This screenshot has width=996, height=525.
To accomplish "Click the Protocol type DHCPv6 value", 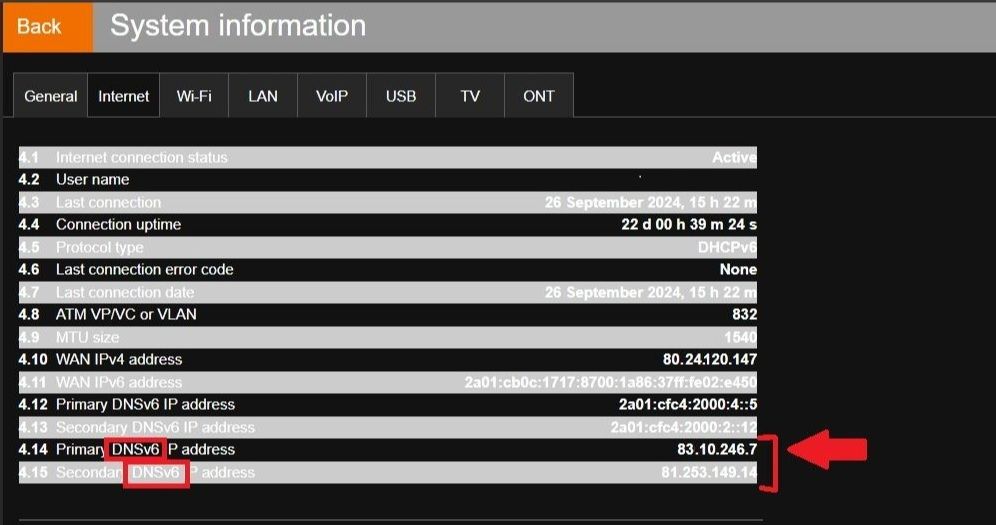I will [727, 247].
